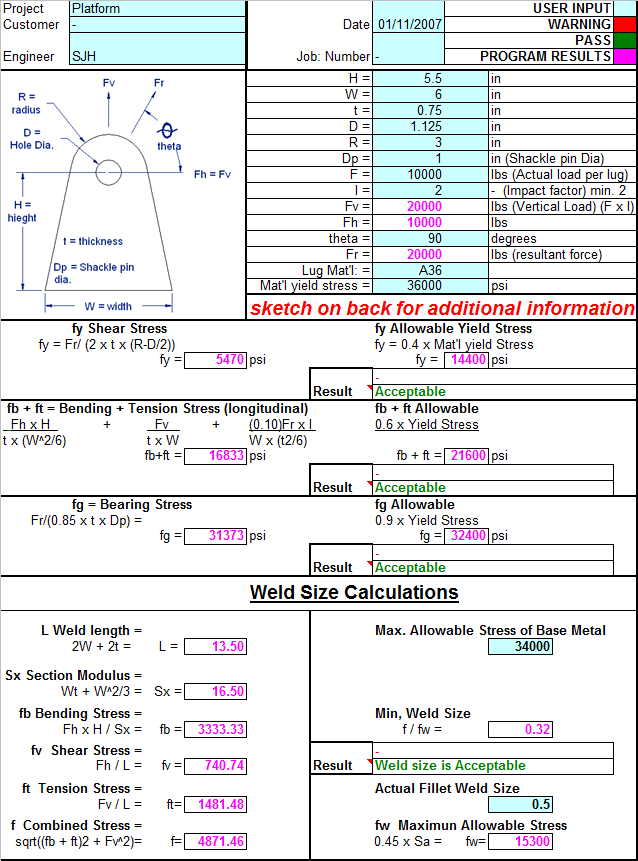The width and height of the screenshot is (638, 861).
Task: Click the green PASS color legend cell
Action: pos(625,41)
